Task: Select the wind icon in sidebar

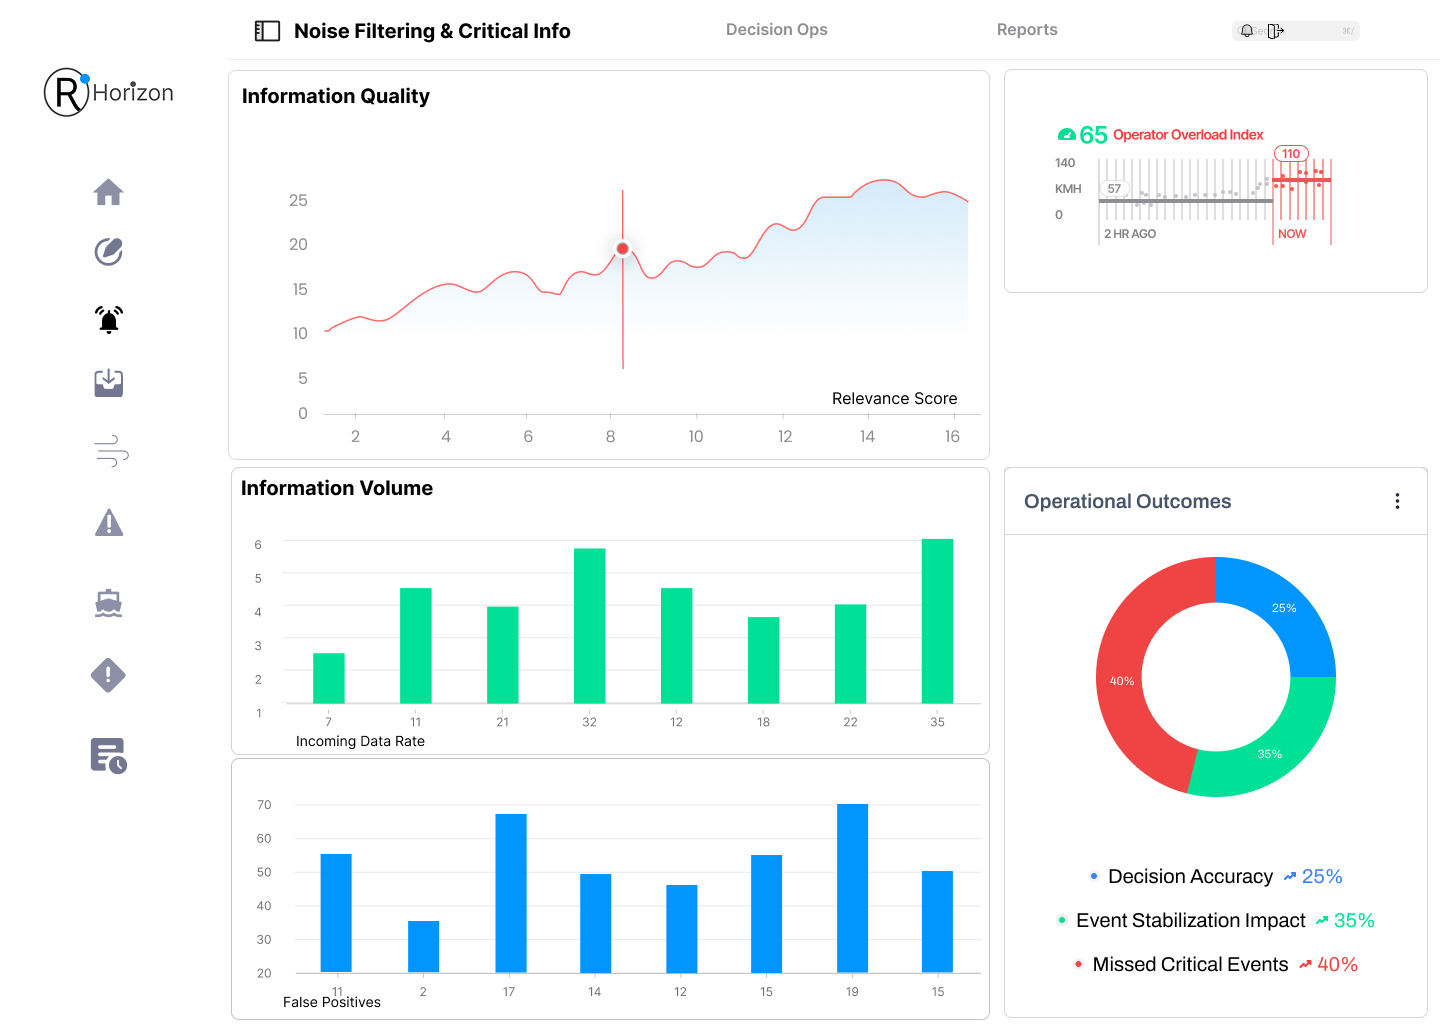Action: coord(111,451)
